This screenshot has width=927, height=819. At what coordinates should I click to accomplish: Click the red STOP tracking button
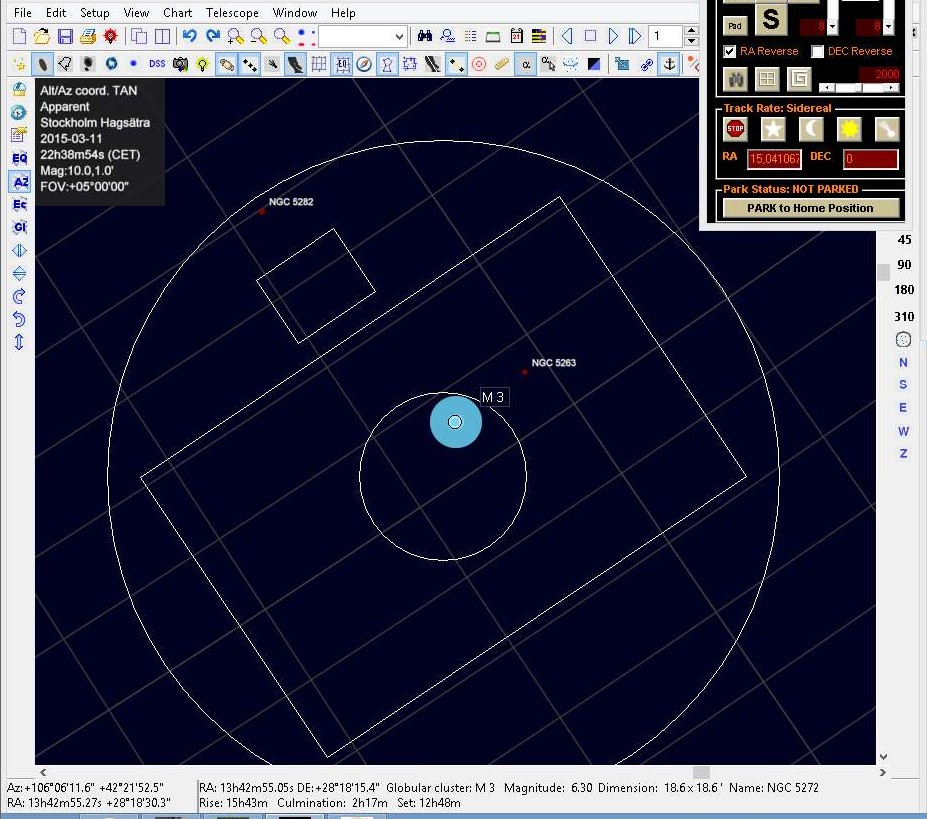coord(735,129)
